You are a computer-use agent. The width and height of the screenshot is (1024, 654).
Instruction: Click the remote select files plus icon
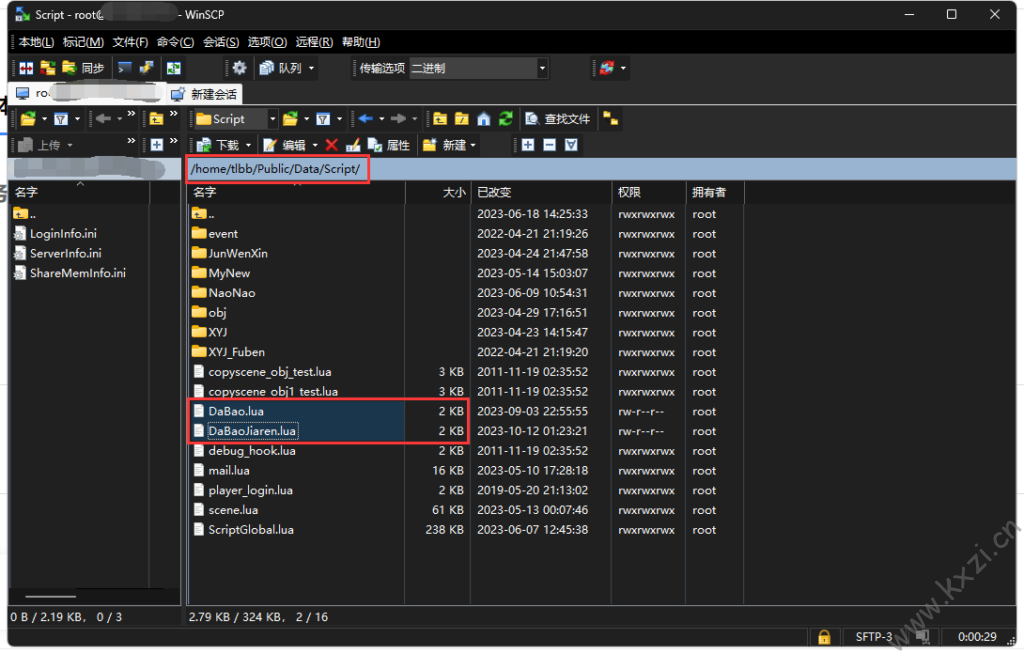click(528, 145)
